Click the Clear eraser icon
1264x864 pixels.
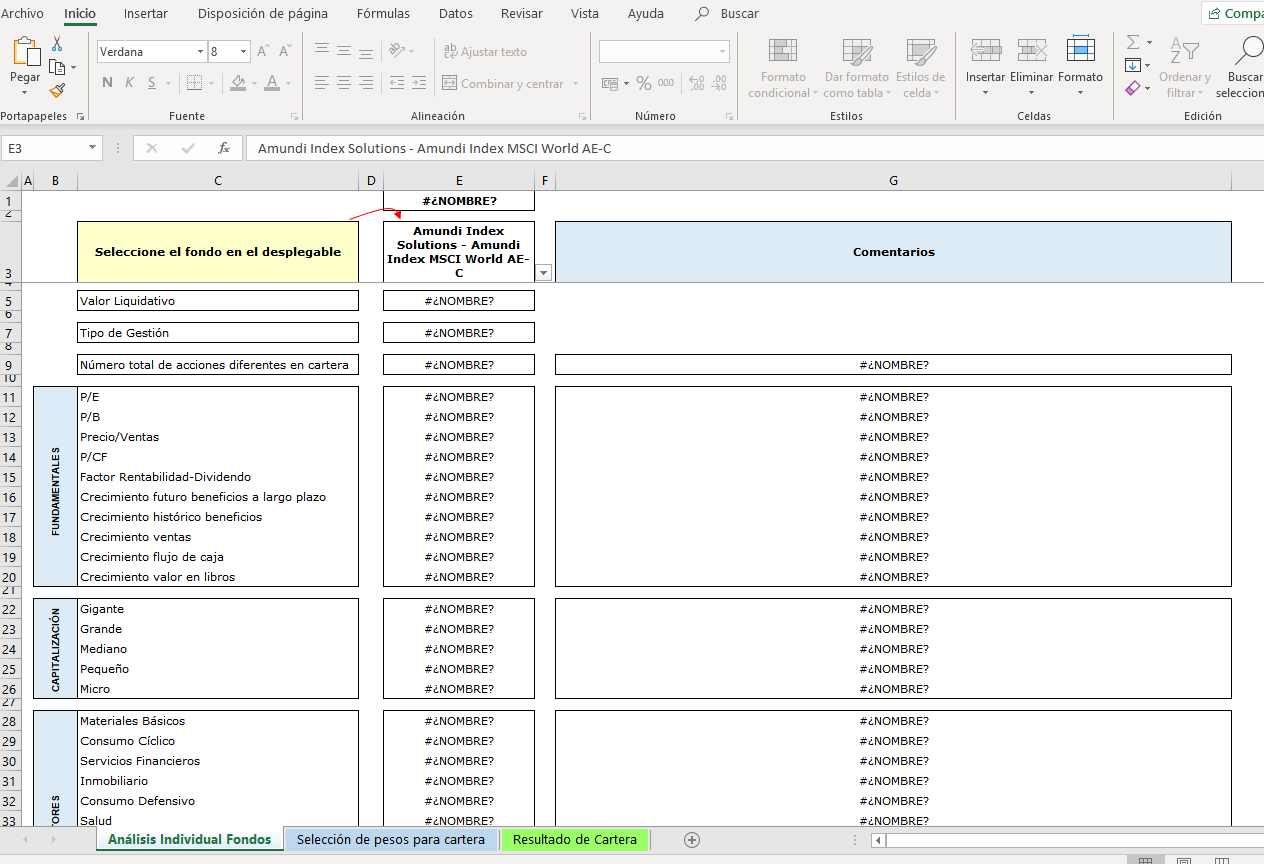(1133, 88)
